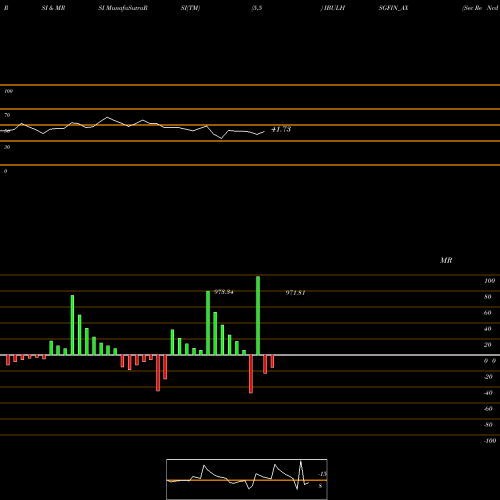Screen dimensions: 500x500
Task: Click the green bar beside the 973.94 label
Action: click(208, 323)
